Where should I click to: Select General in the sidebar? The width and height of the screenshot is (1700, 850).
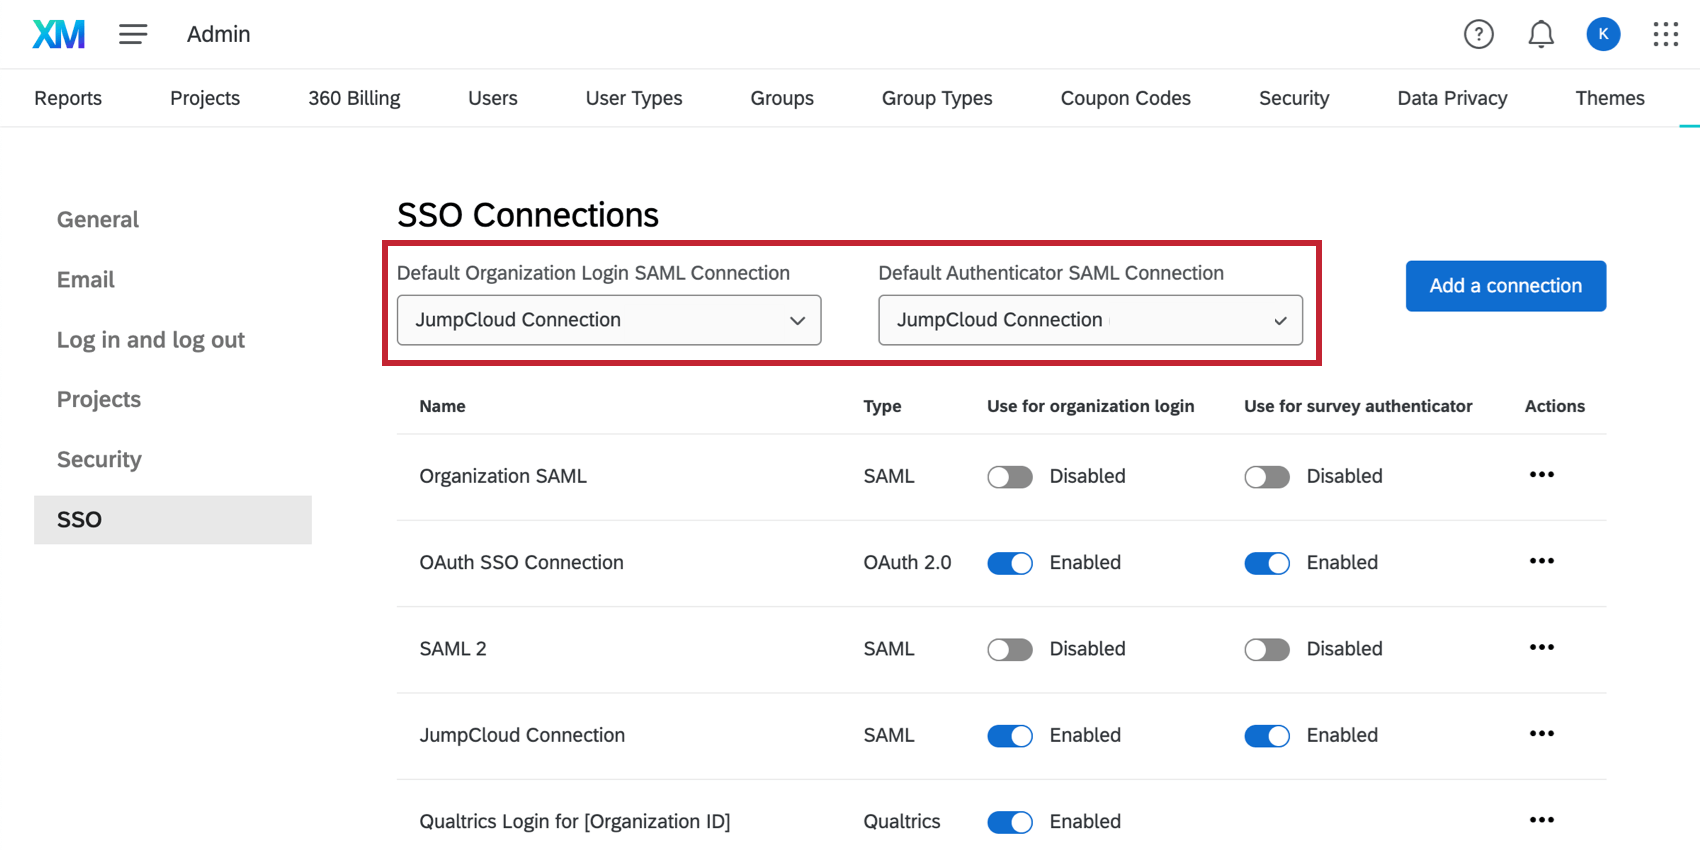(x=98, y=220)
